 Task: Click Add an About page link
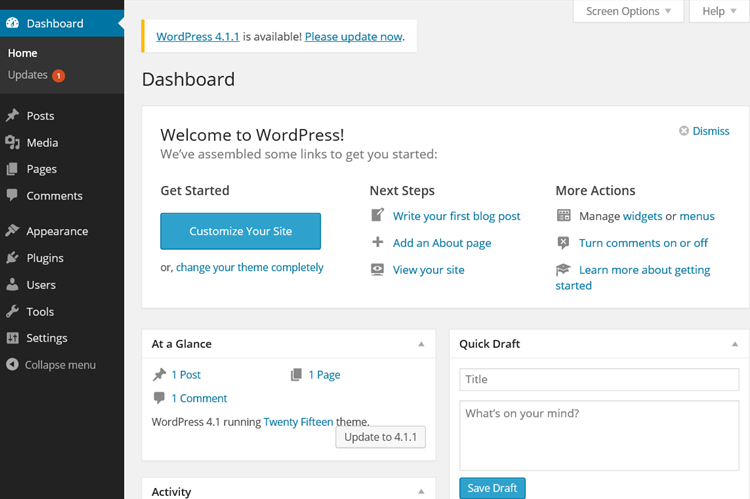[x=442, y=243]
